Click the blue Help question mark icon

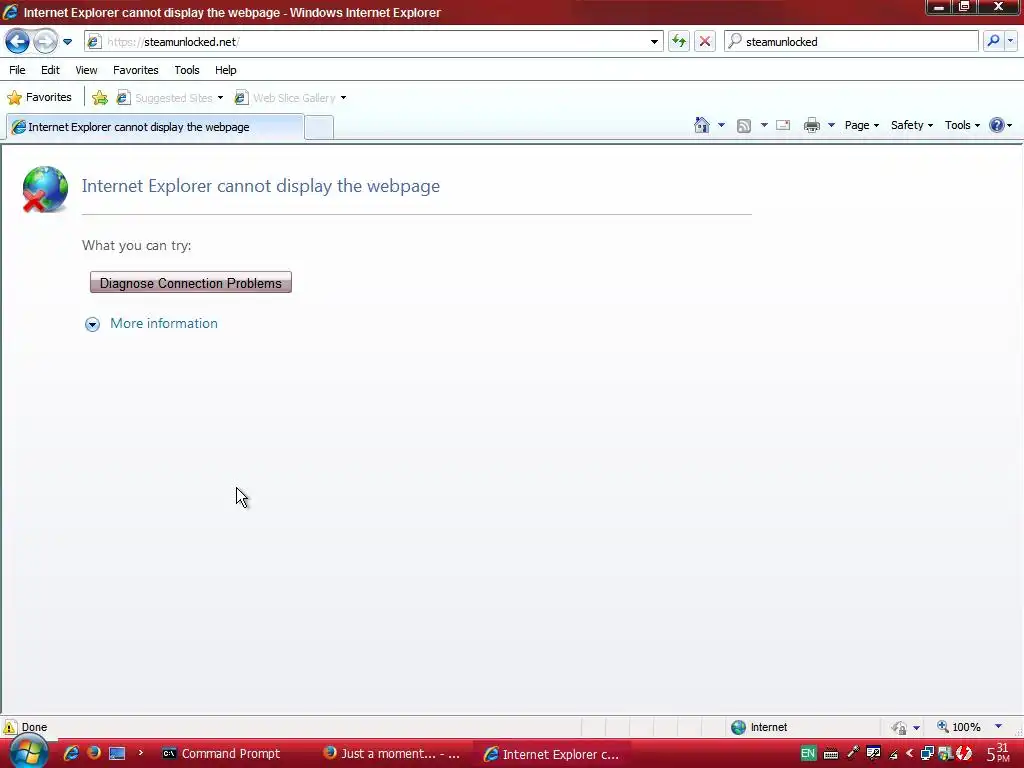coord(997,125)
